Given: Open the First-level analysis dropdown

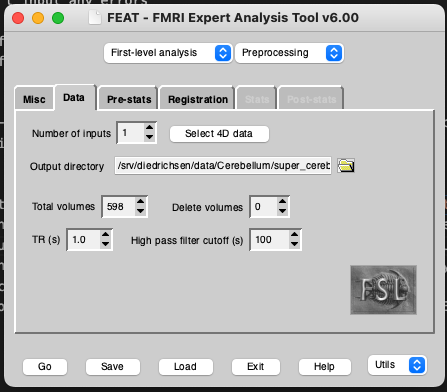Looking at the screenshot, I should coord(168,53).
